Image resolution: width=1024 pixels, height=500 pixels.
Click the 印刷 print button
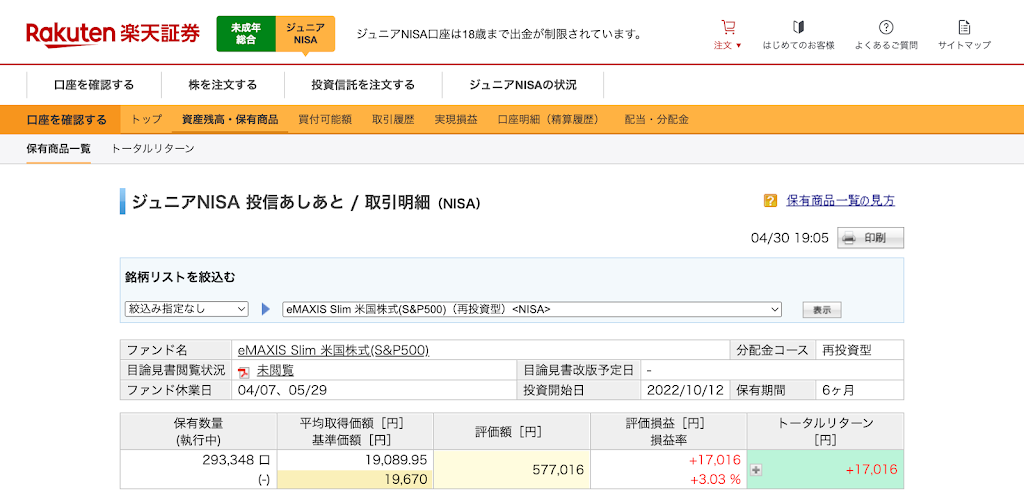coord(871,238)
